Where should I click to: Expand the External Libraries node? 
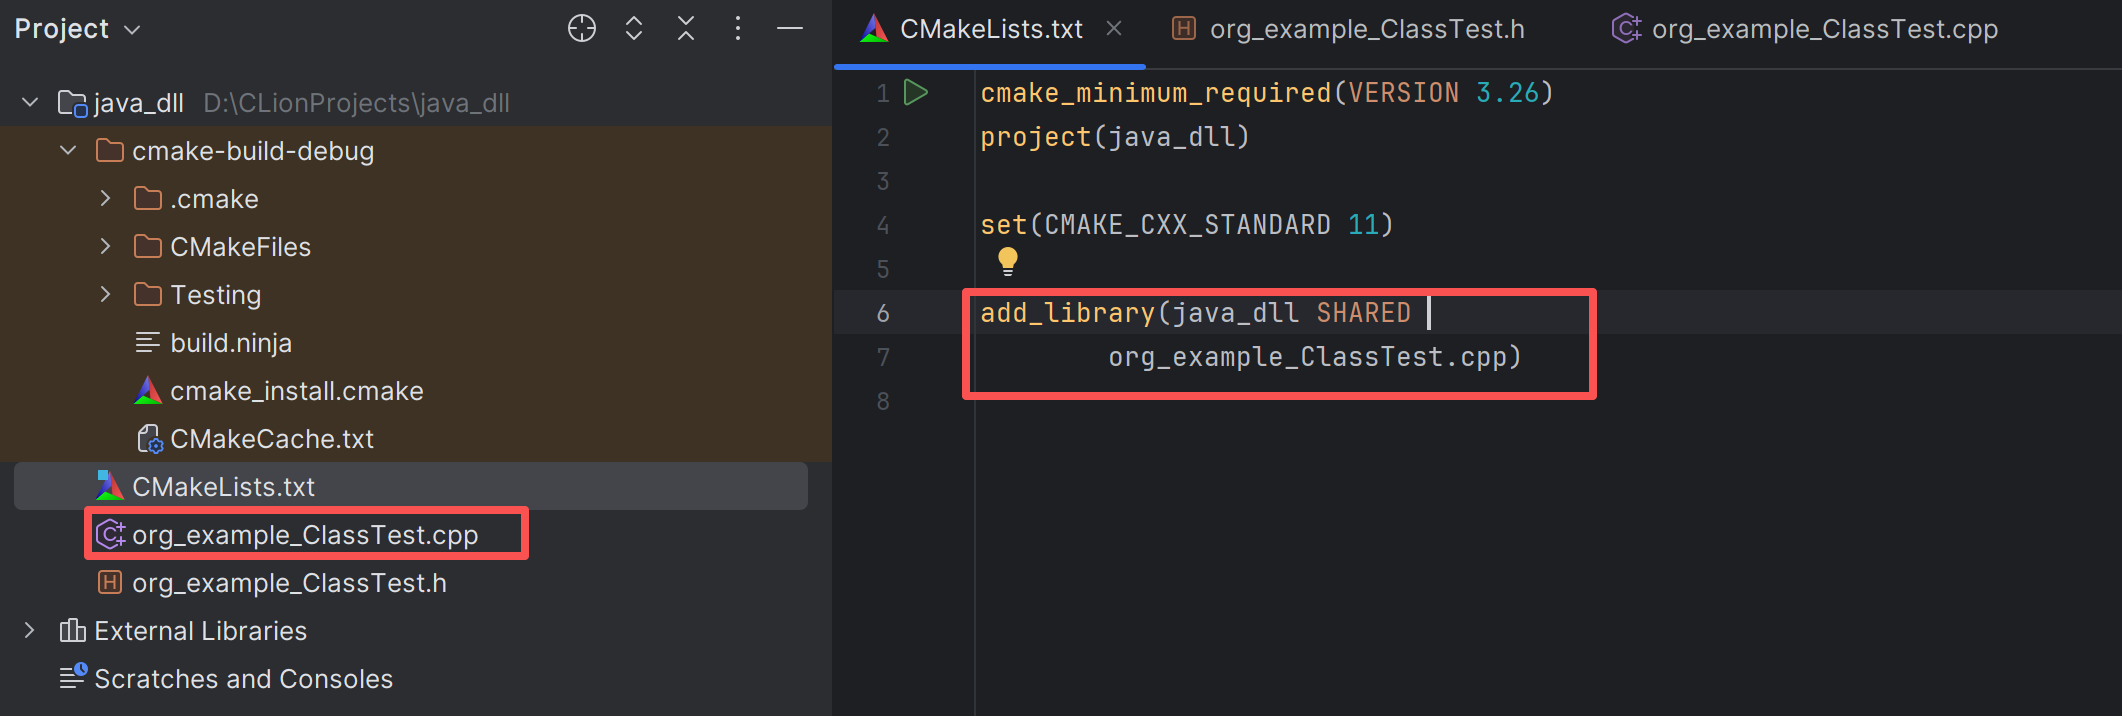(30, 631)
